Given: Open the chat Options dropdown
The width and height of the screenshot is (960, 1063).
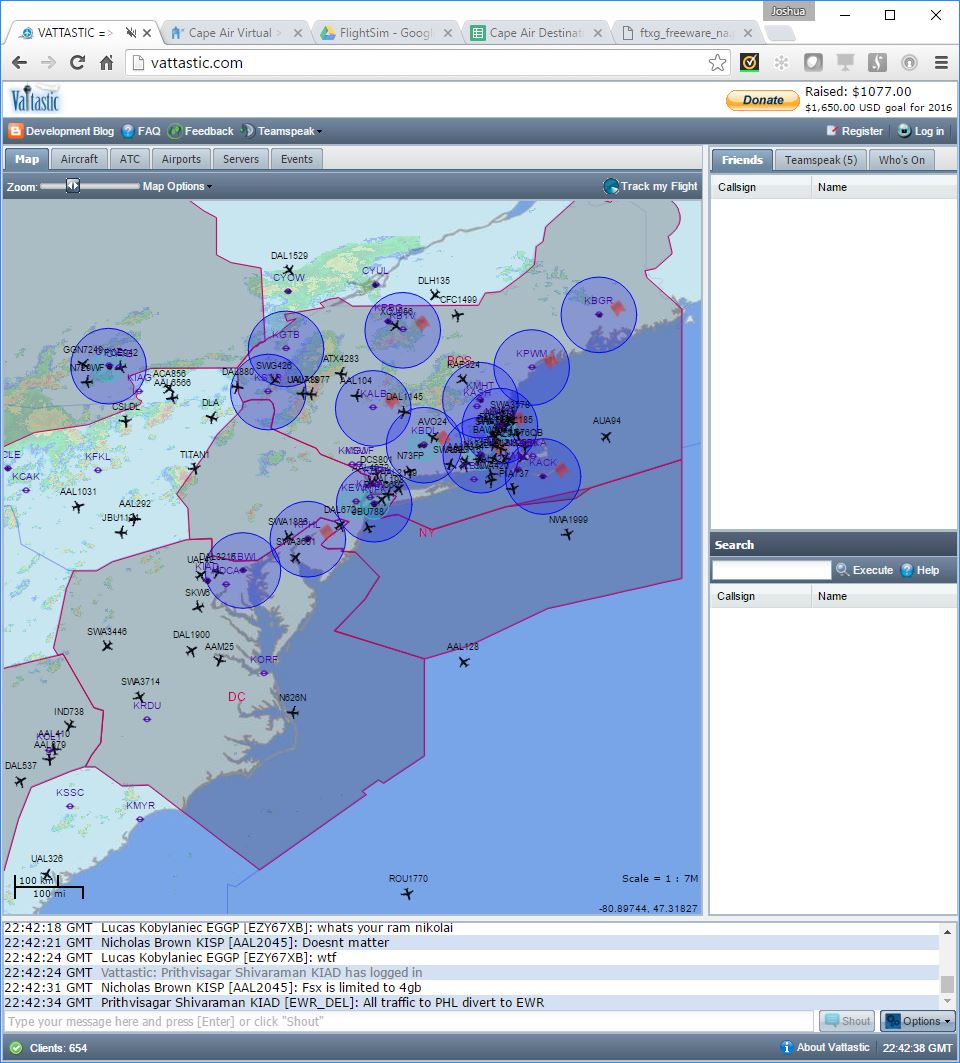Looking at the screenshot, I should (918, 1021).
